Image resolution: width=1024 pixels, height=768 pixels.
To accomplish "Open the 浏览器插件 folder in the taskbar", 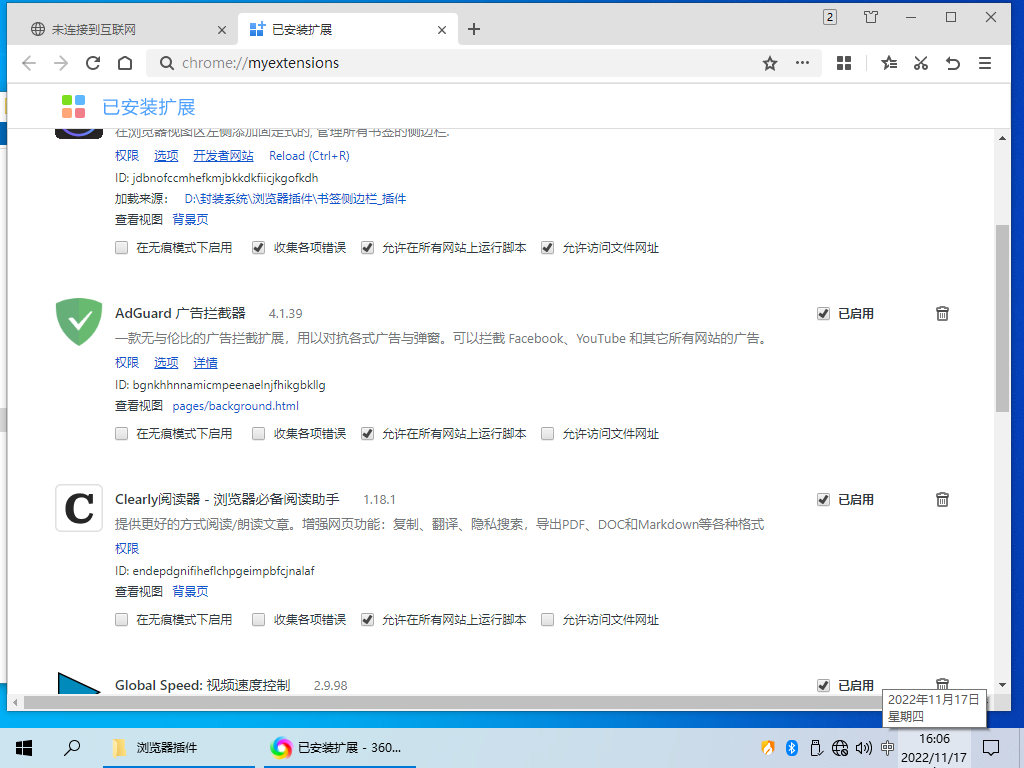I will click(179, 748).
